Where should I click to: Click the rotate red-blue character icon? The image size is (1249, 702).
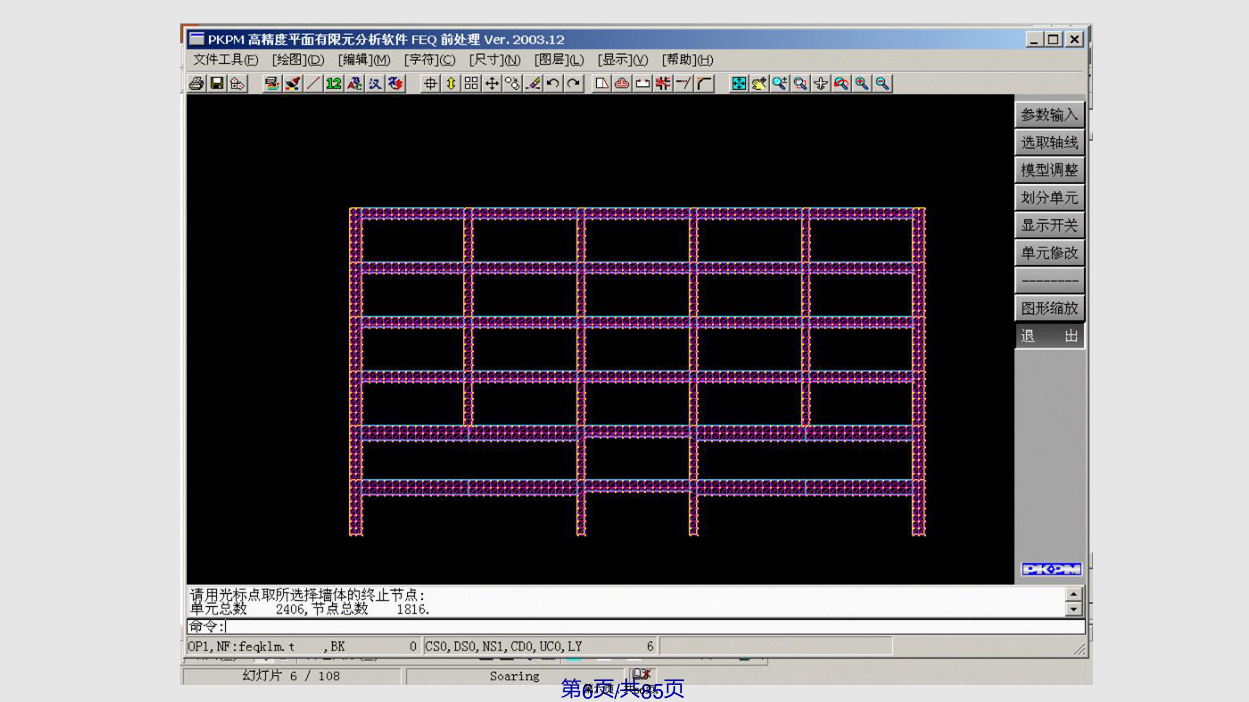coord(396,84)
